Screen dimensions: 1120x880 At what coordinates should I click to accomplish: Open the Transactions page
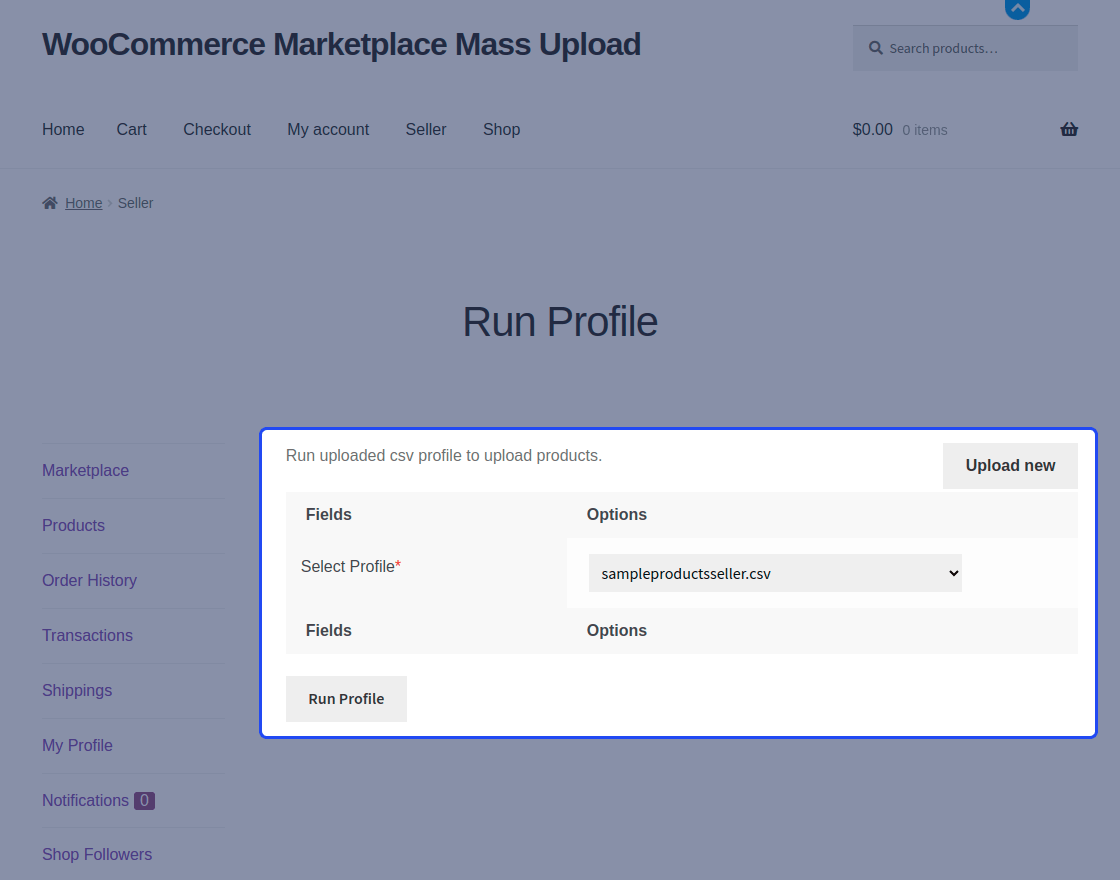(87, 635)
